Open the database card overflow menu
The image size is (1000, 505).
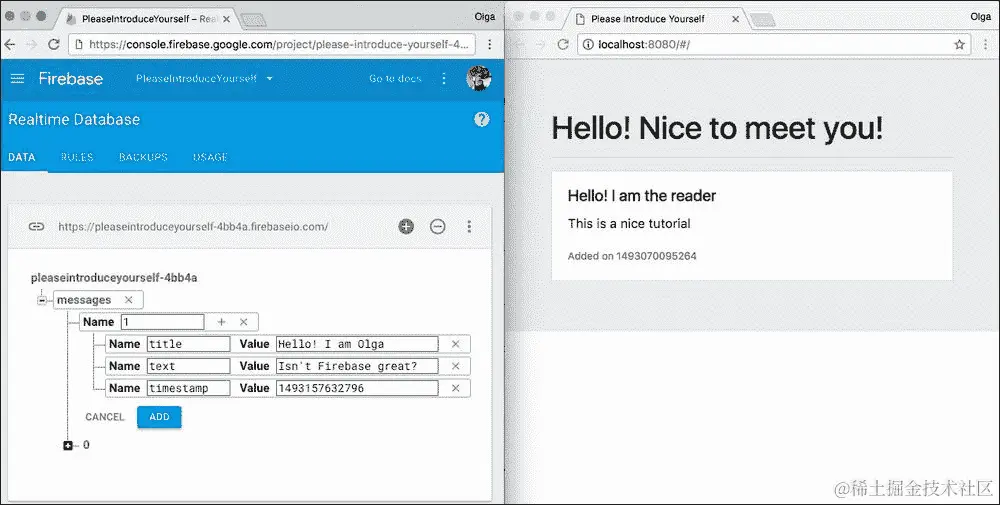tap(469, 226)
